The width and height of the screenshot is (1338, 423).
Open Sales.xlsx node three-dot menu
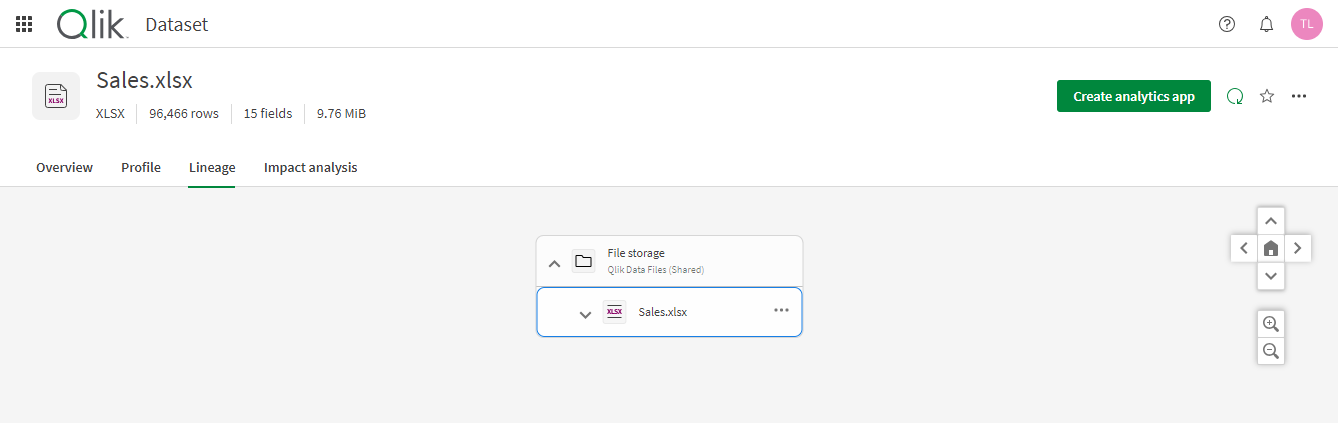[x=781, y=310]
